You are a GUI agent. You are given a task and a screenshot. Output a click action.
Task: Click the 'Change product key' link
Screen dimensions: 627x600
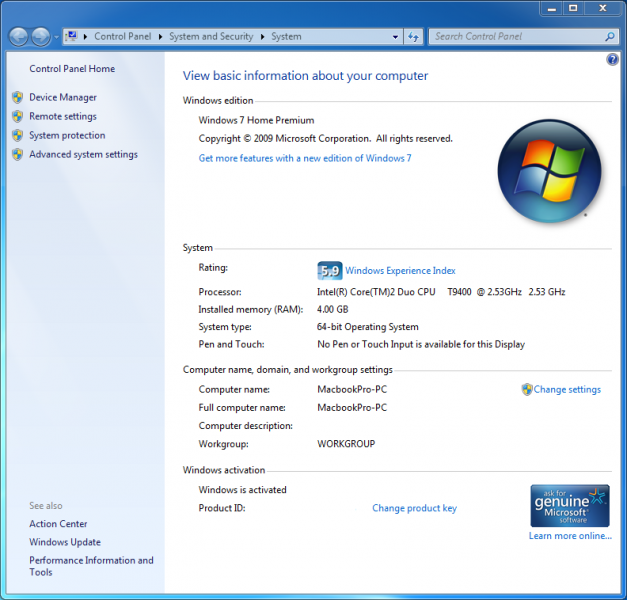(414, 508)
